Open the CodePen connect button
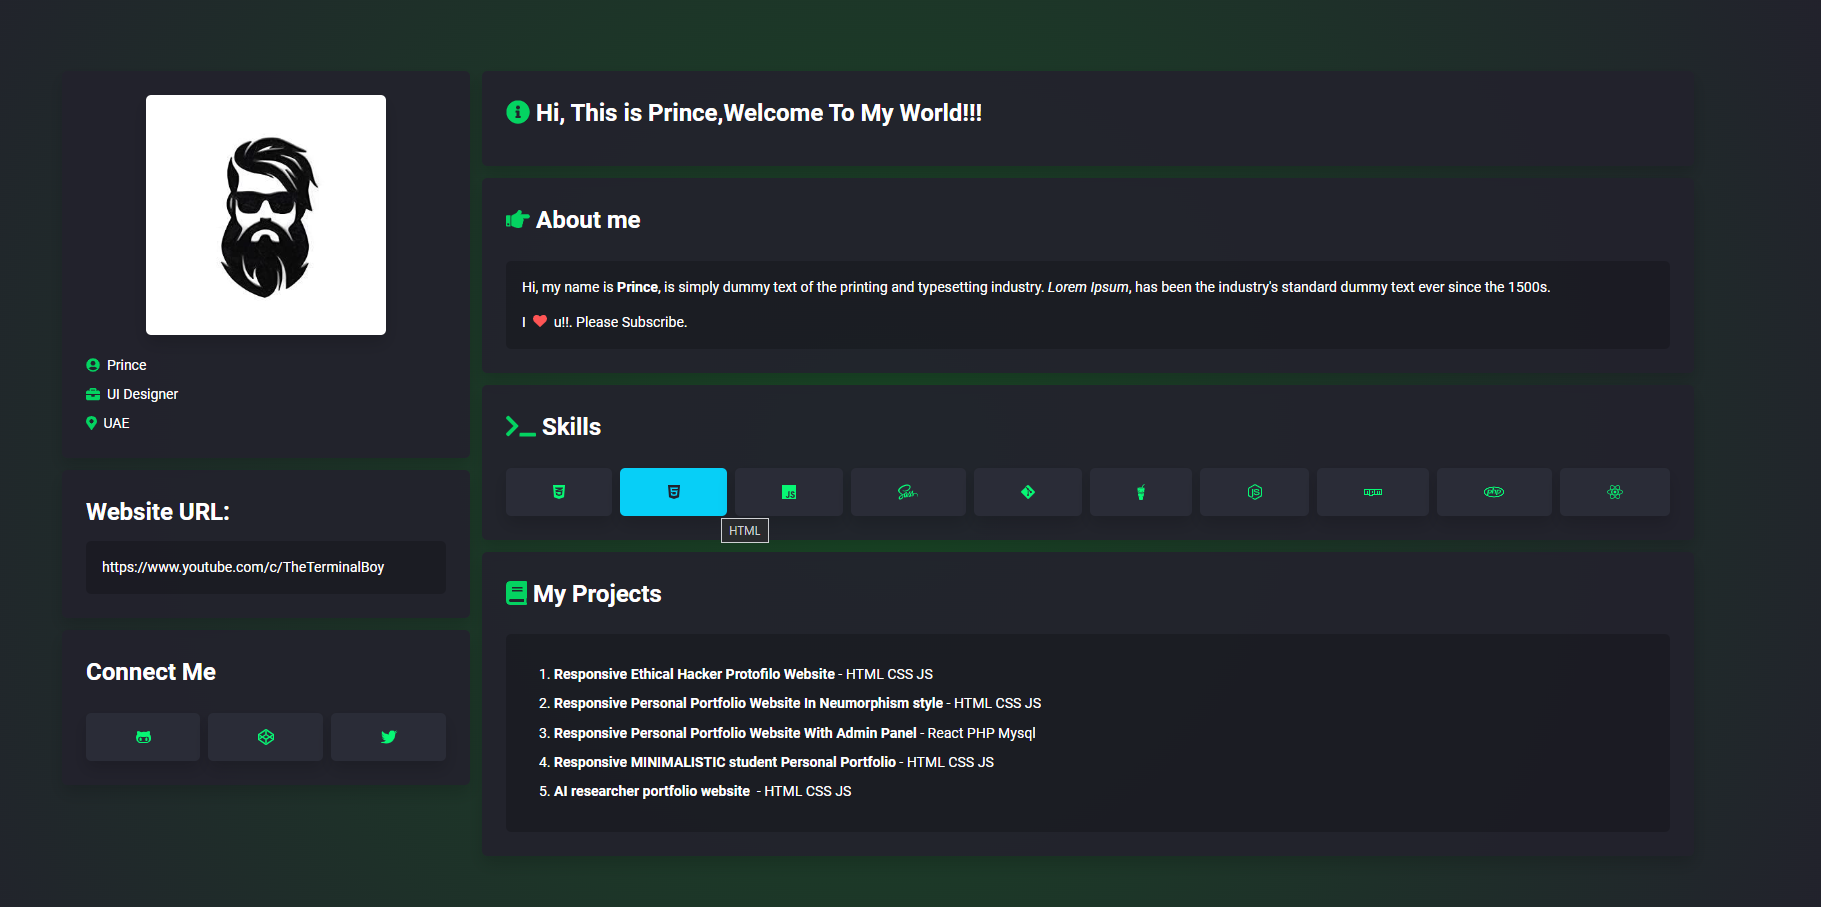1821x907 pixels. [266, 737]
